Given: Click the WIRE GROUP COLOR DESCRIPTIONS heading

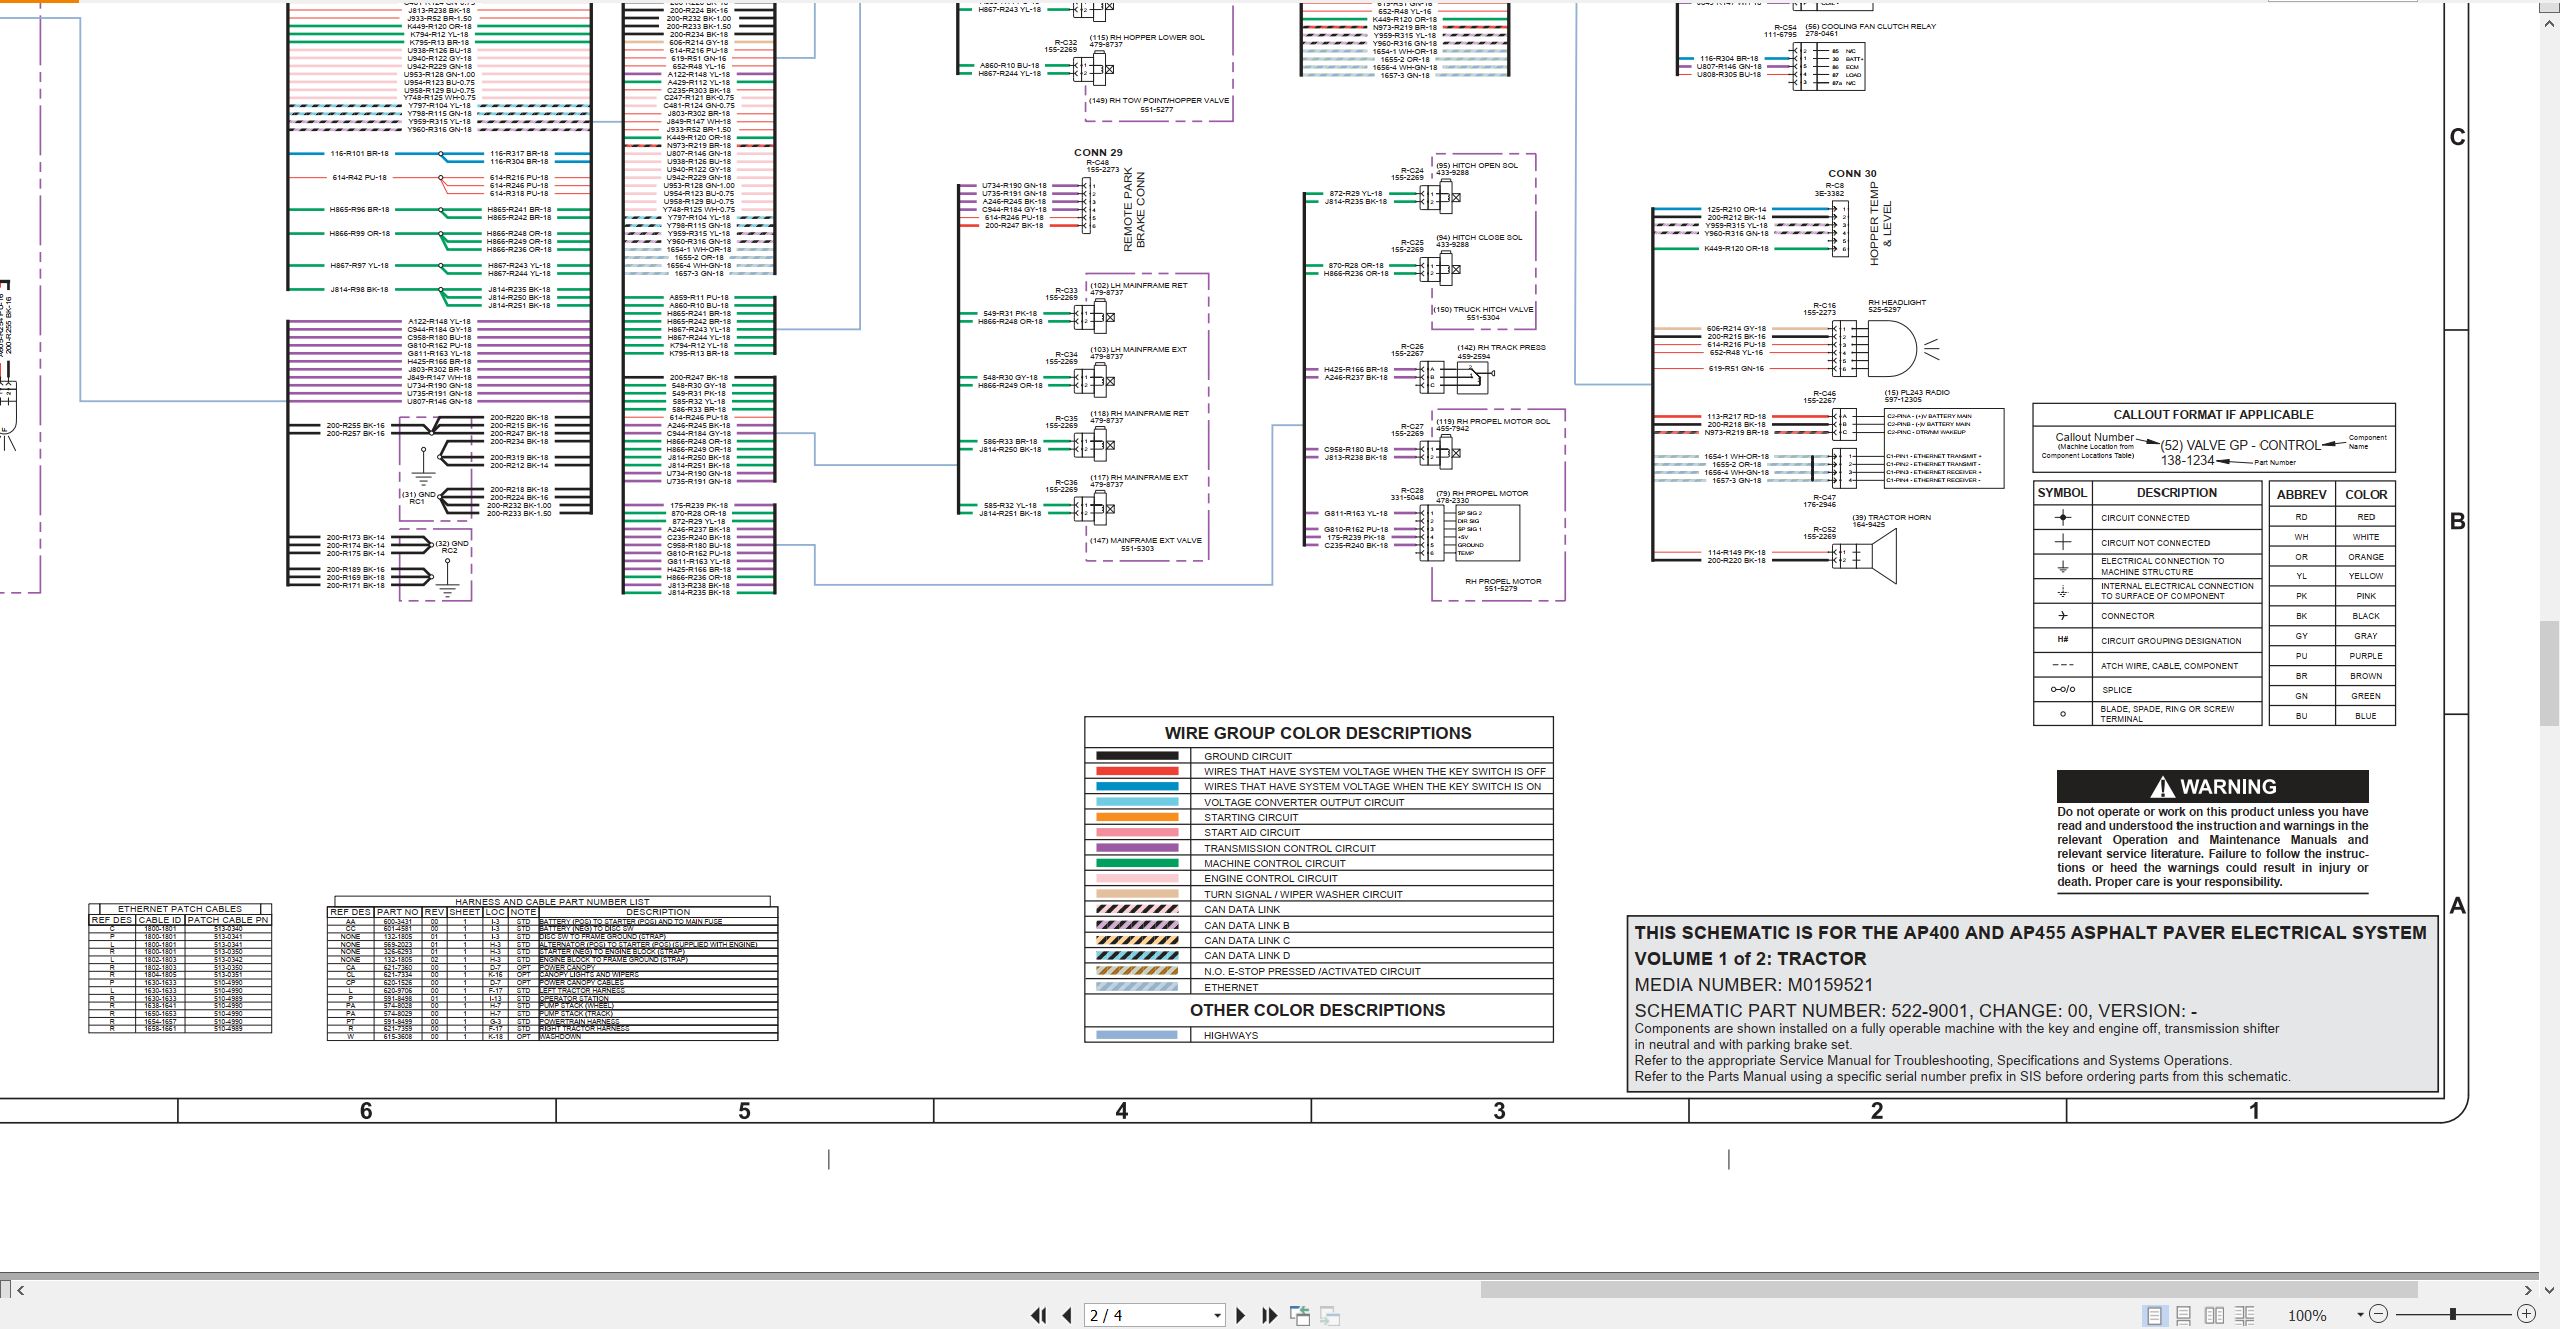Looking at the screenshot, I should click(x=1317, y=733).
